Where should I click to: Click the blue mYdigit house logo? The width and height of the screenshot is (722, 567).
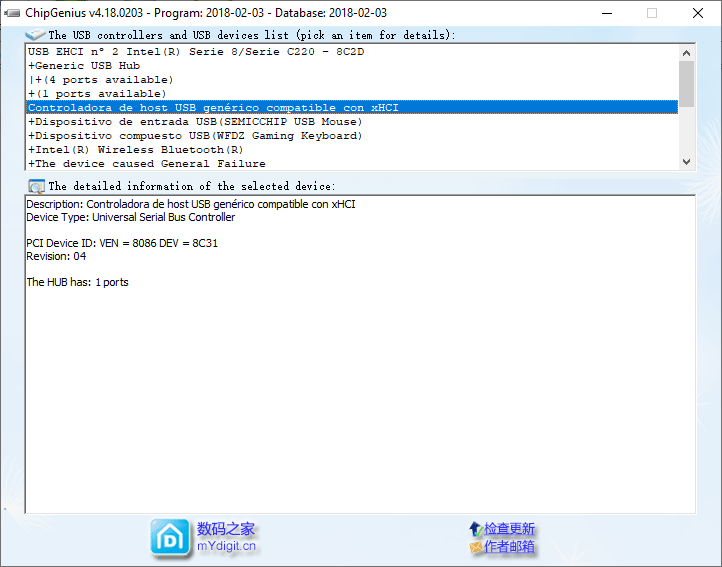[170, 538]
